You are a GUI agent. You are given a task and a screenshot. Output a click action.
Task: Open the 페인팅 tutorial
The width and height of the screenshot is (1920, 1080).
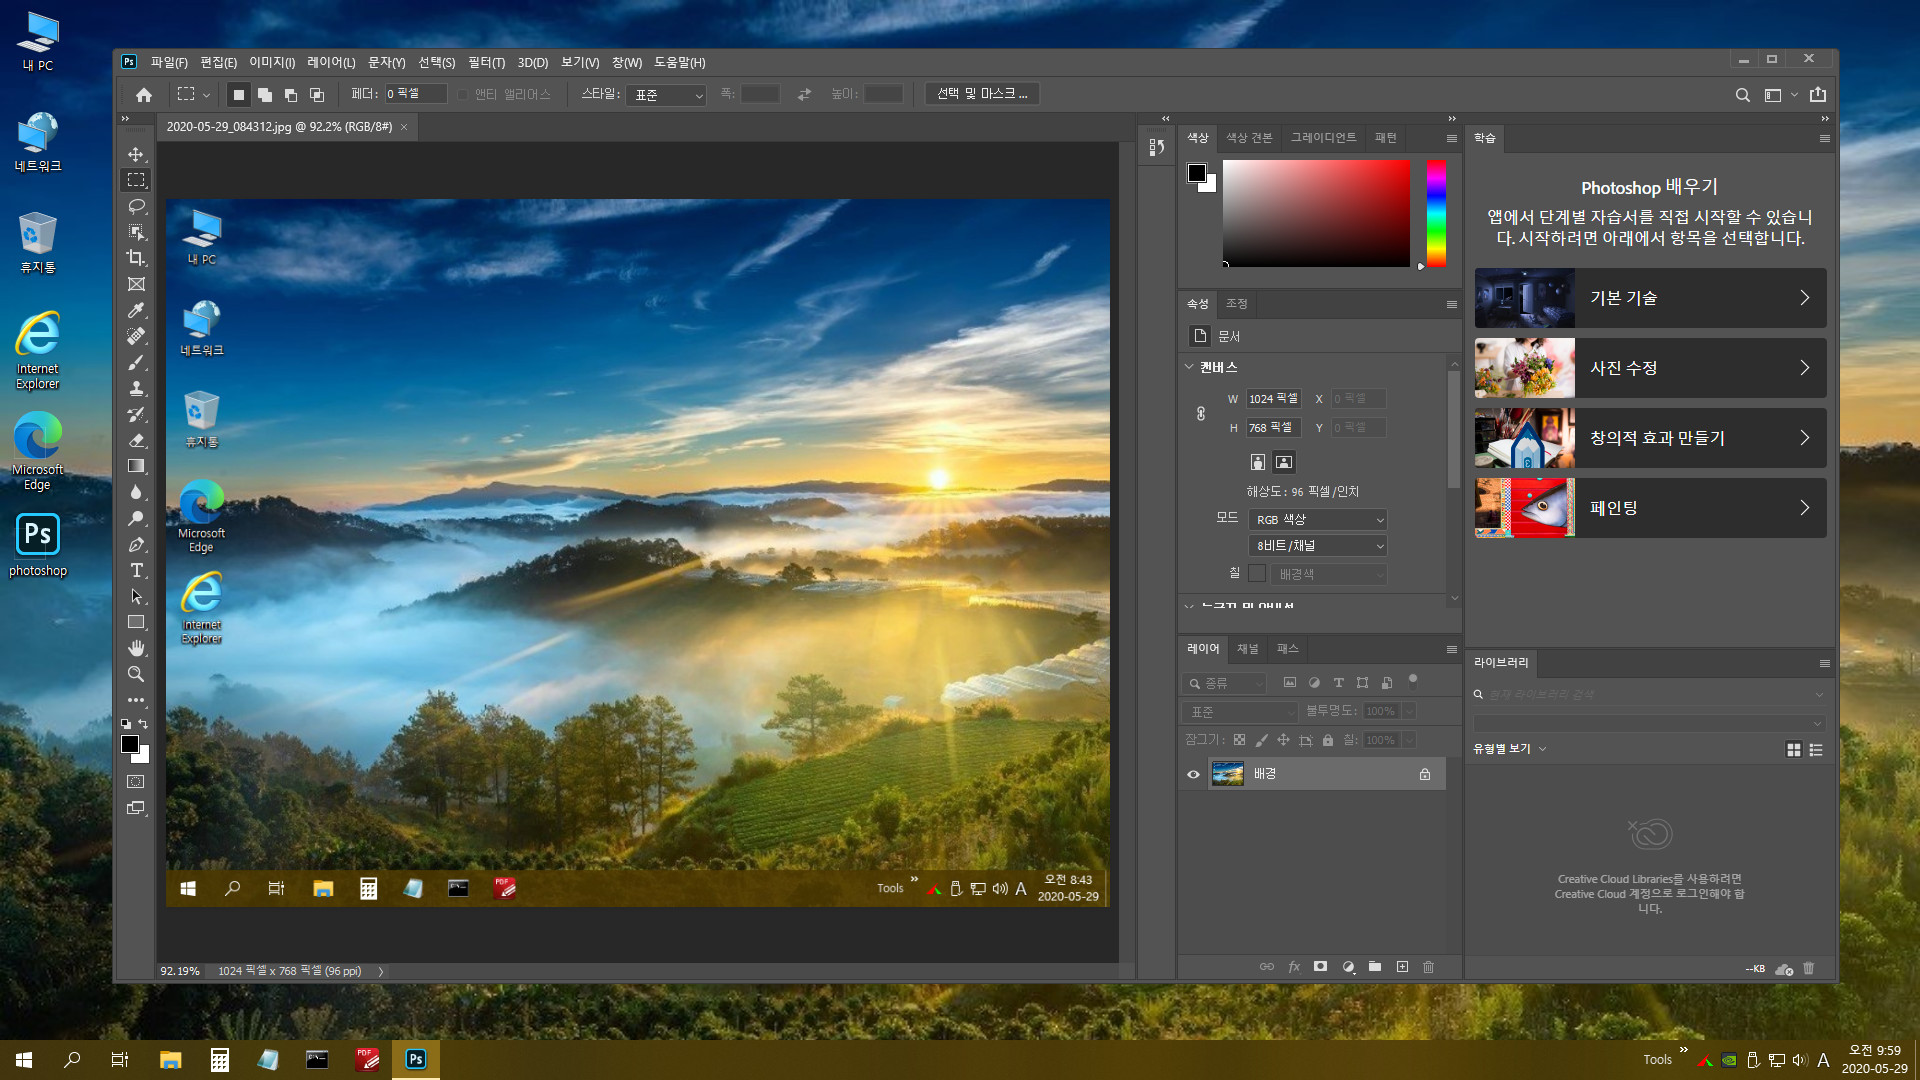click(1650, 508)
